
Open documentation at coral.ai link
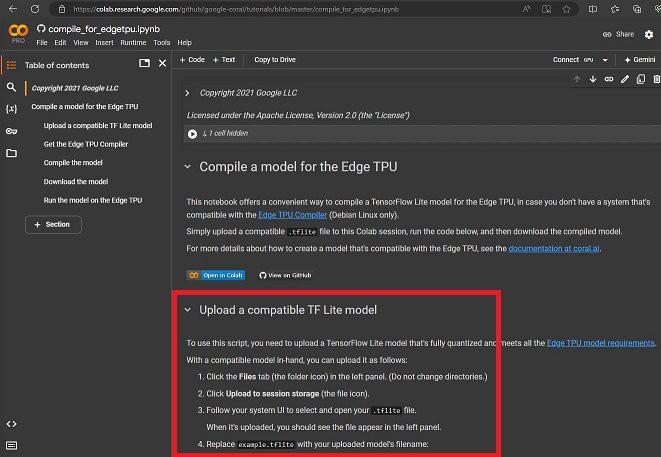[554, 248]
